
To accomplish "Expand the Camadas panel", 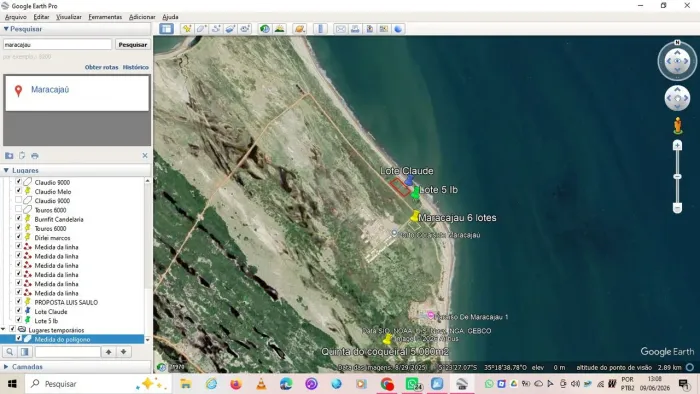I will coord(6,367).
